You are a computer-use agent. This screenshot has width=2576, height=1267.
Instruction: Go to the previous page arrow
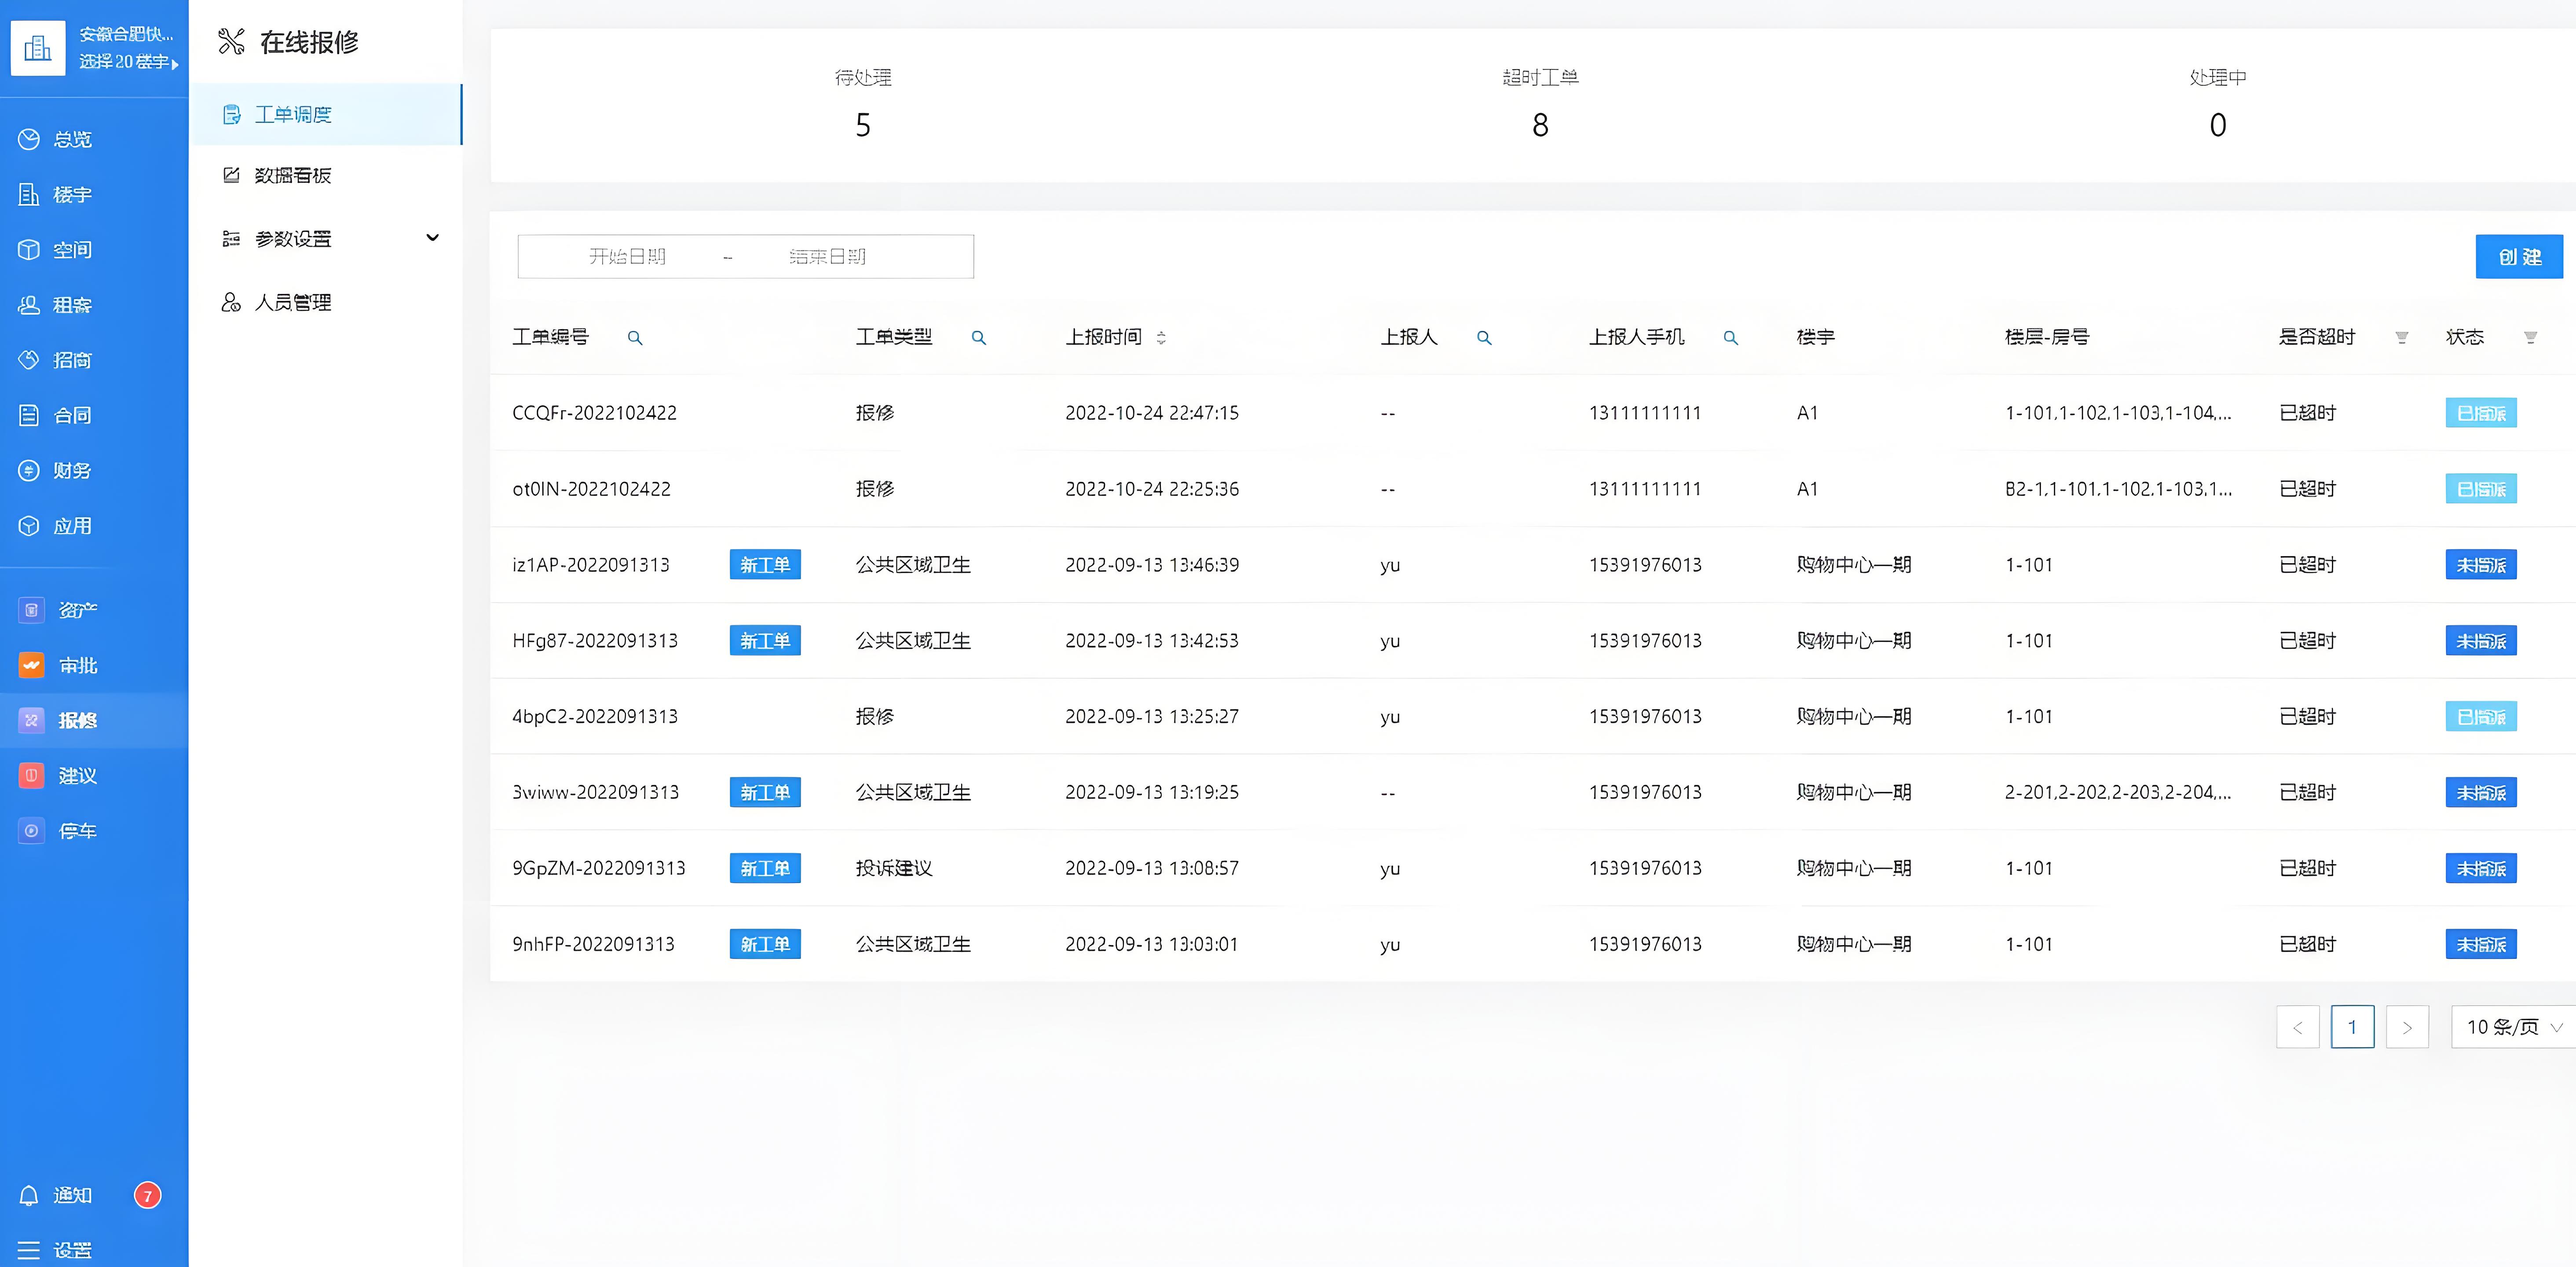[2298, 1027]
